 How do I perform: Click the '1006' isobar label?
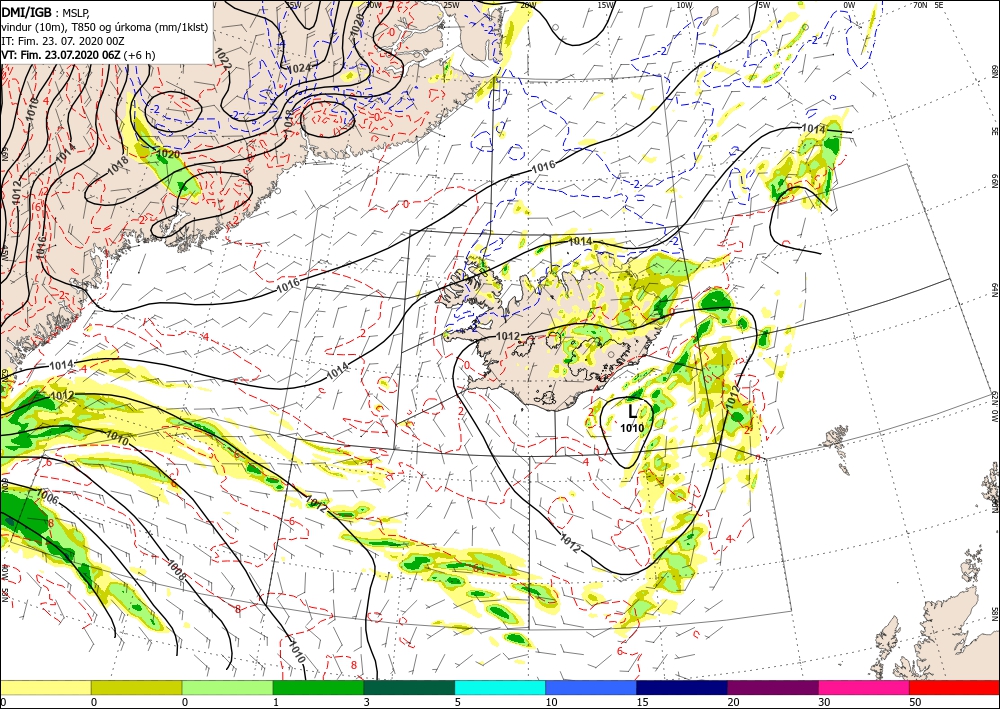(x=48, y=496)
